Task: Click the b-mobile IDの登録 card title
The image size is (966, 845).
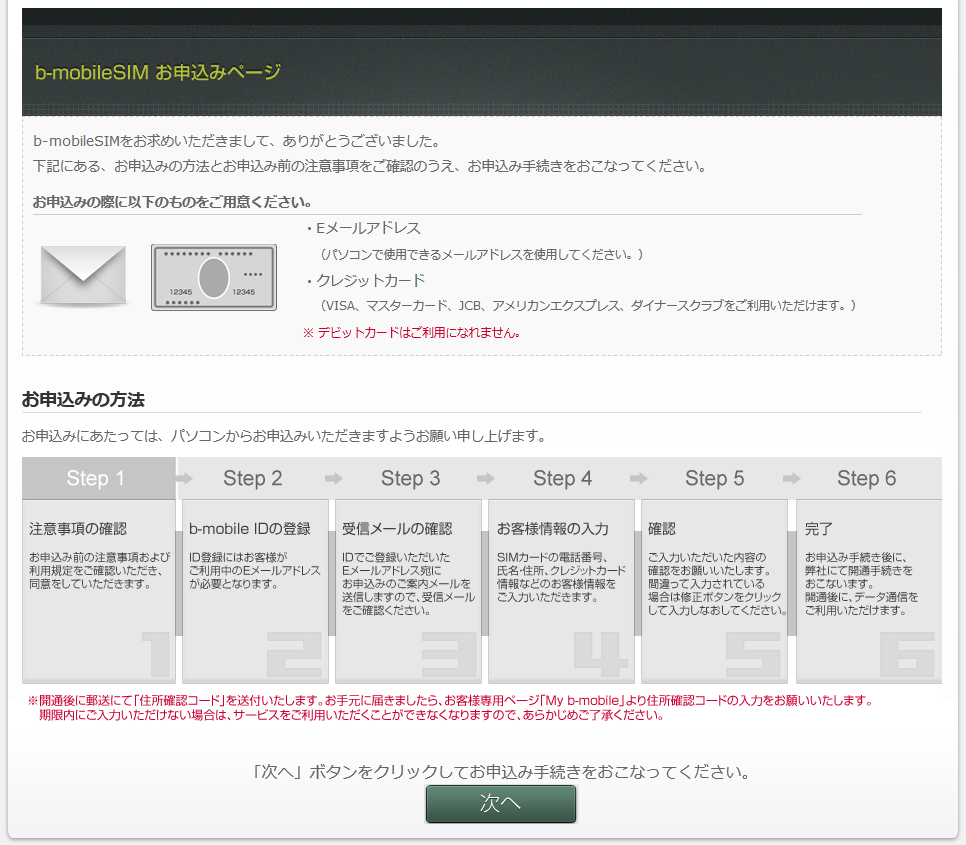Action: click(250, 528)
